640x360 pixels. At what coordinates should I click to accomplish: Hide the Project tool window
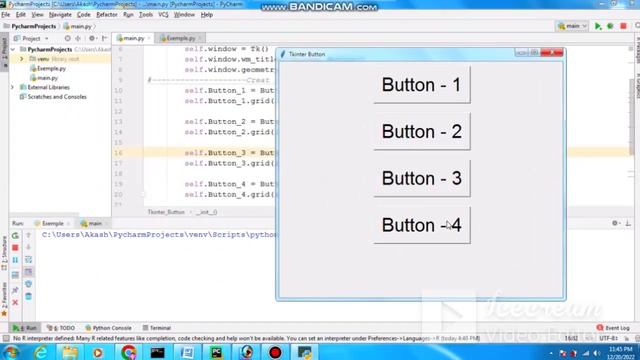(x=104, y=38)
